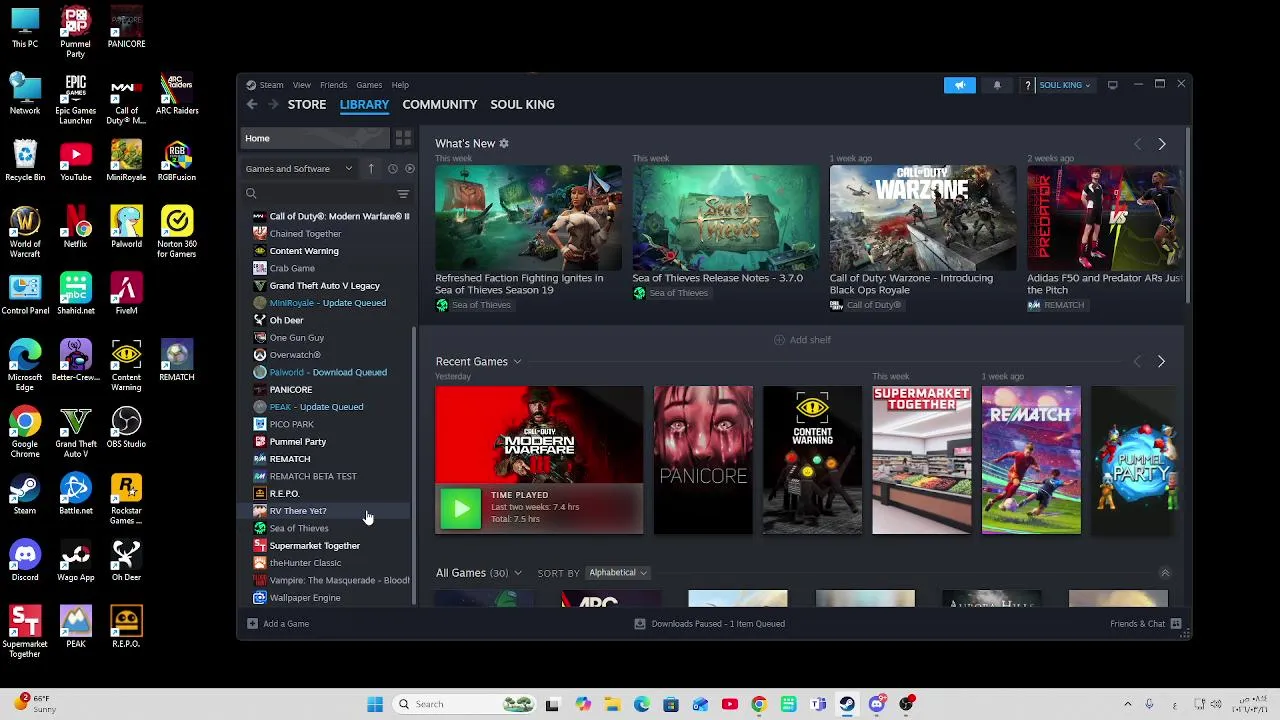Open Games and Software filter dropdown
The image size is (1280, 720).
point(299,168)
